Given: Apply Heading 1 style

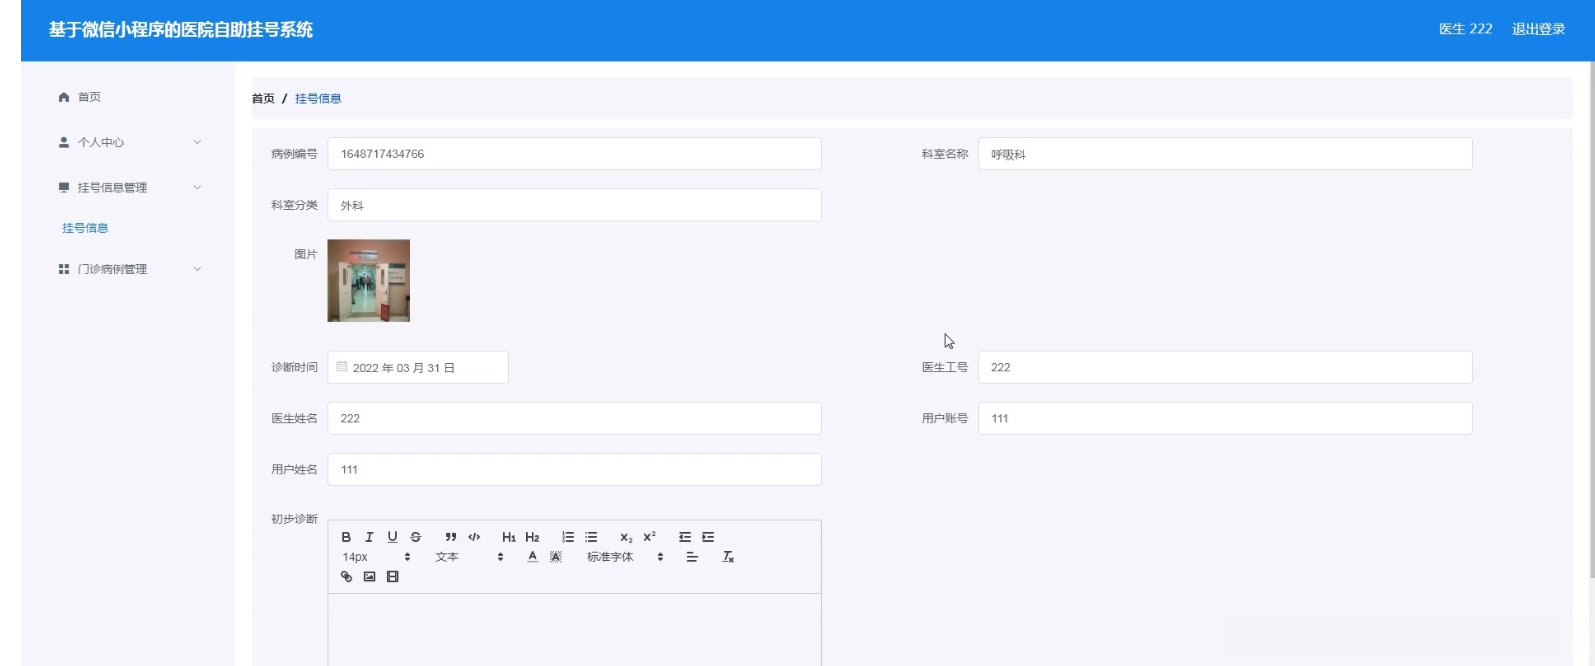Looking at the screenshot, I should [x=509, y=537].
